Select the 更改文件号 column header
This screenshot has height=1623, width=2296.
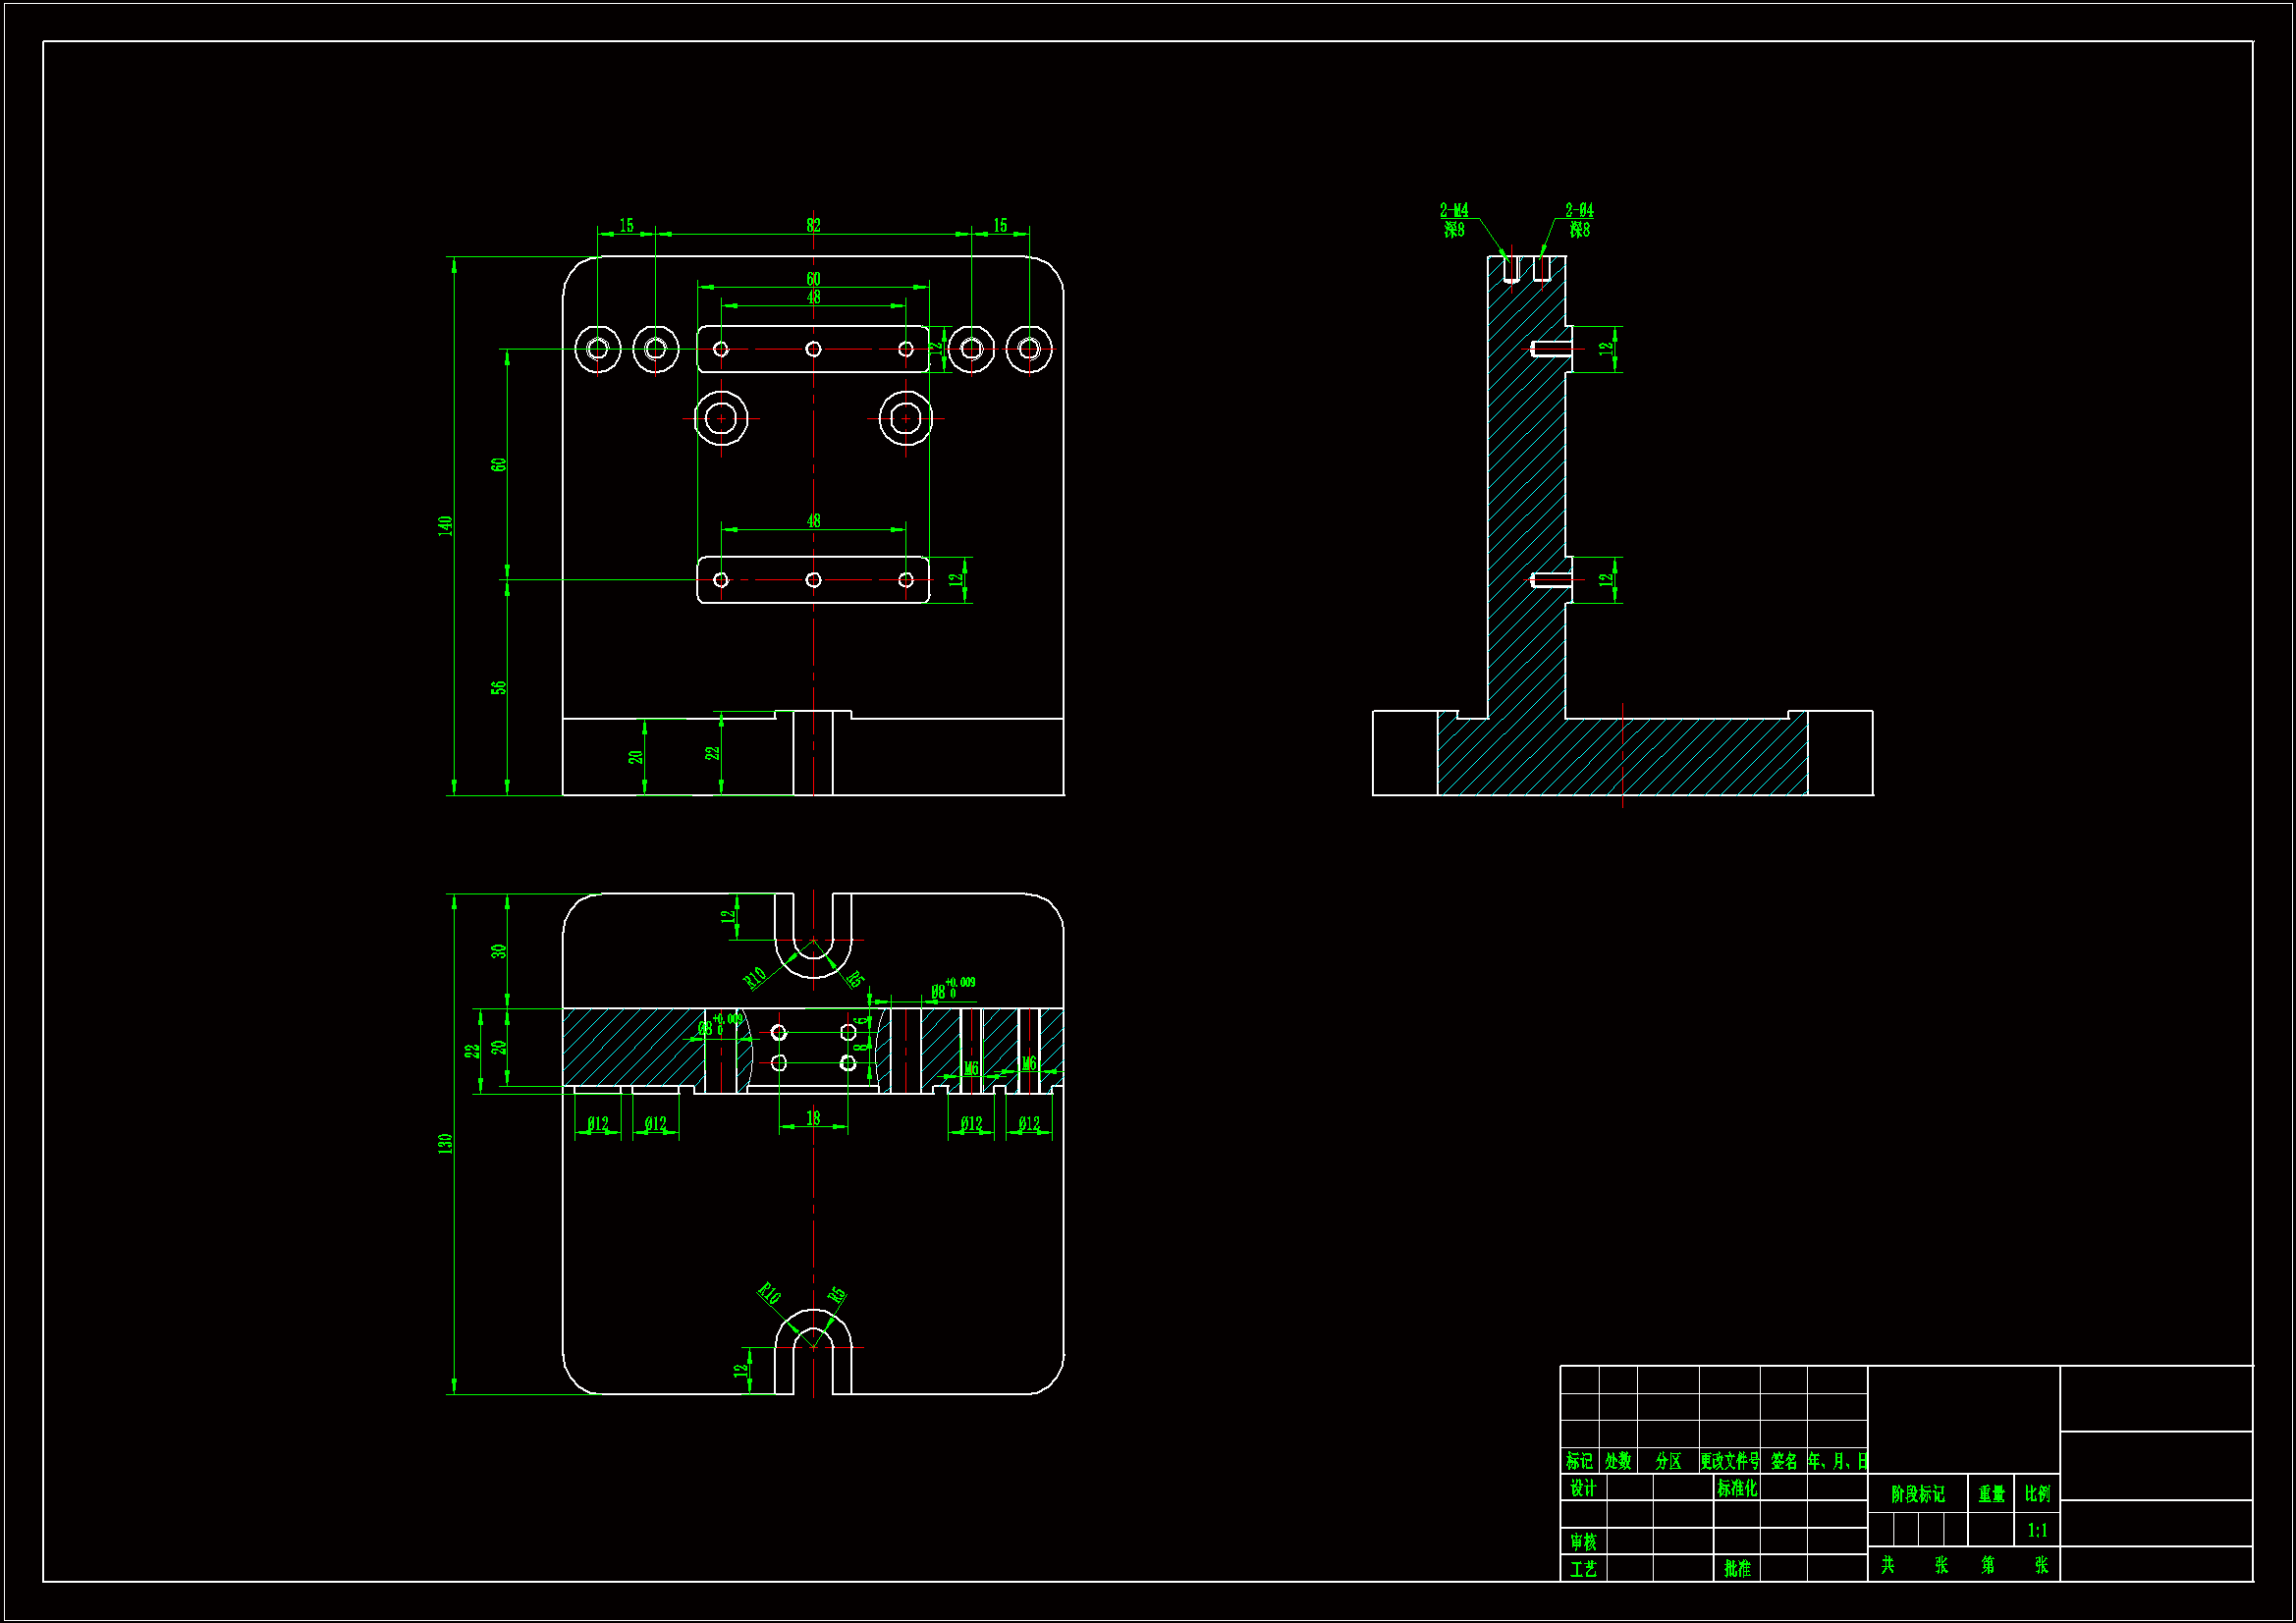(1729, 1461)
